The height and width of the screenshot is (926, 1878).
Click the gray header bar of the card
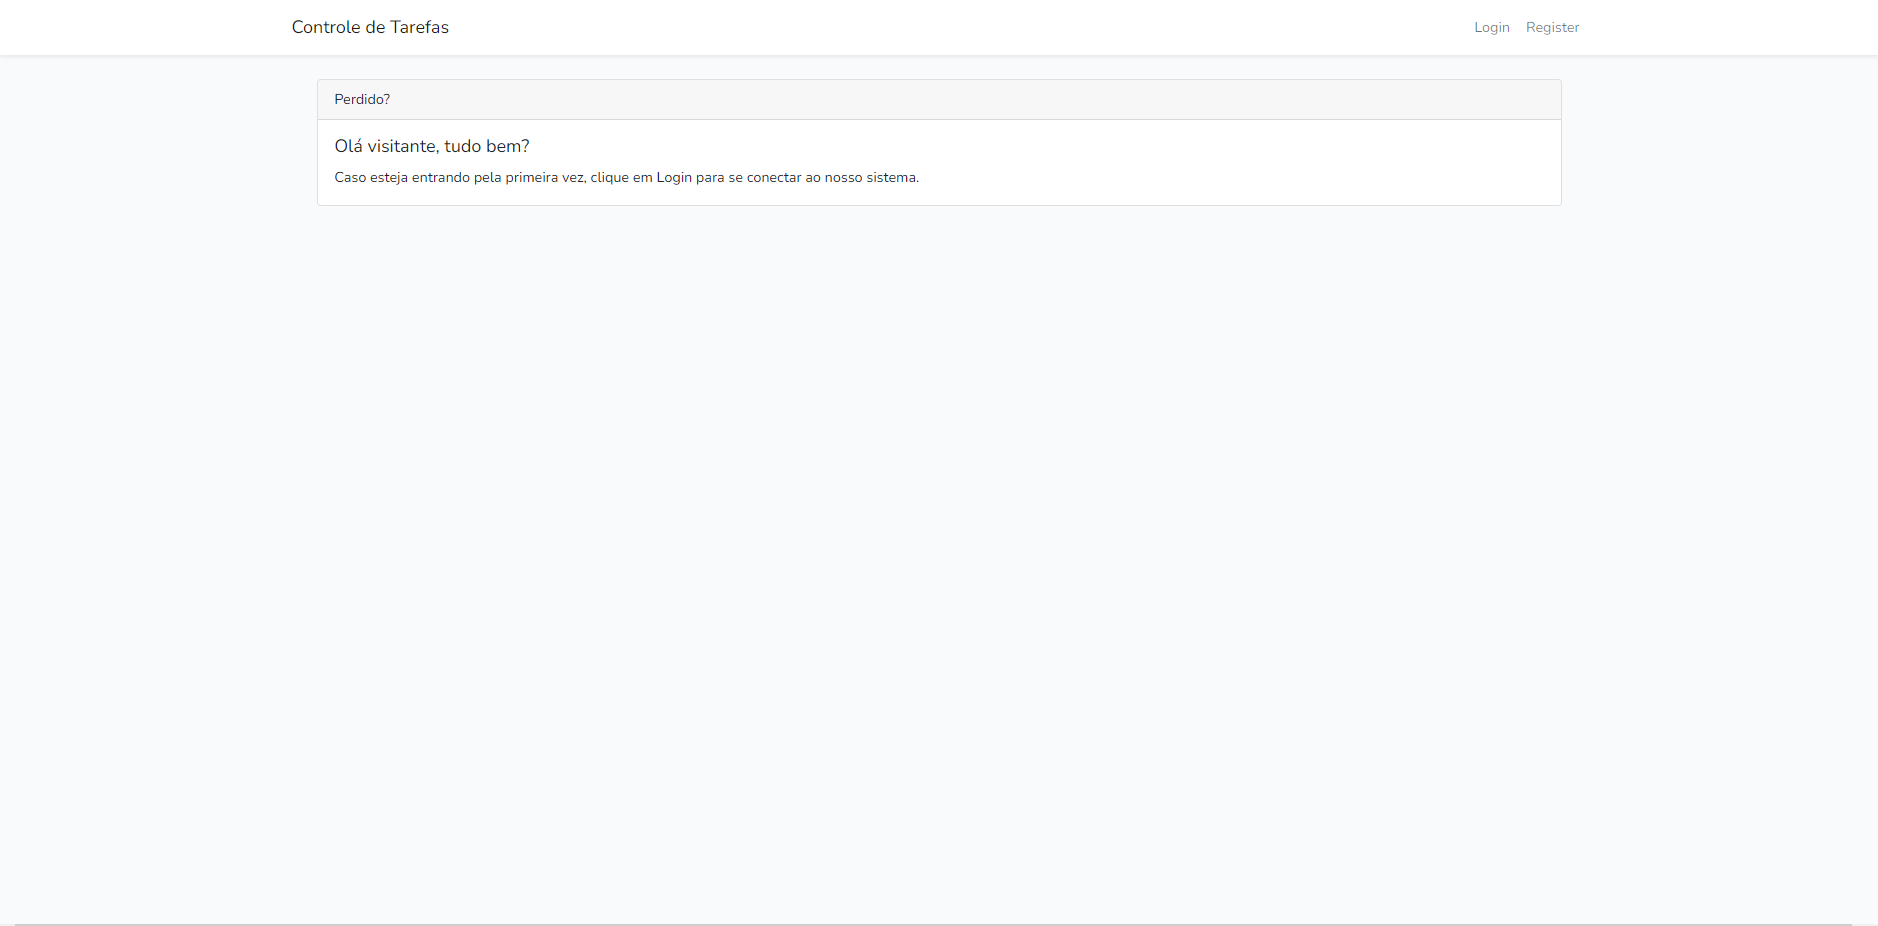point(939,99)
